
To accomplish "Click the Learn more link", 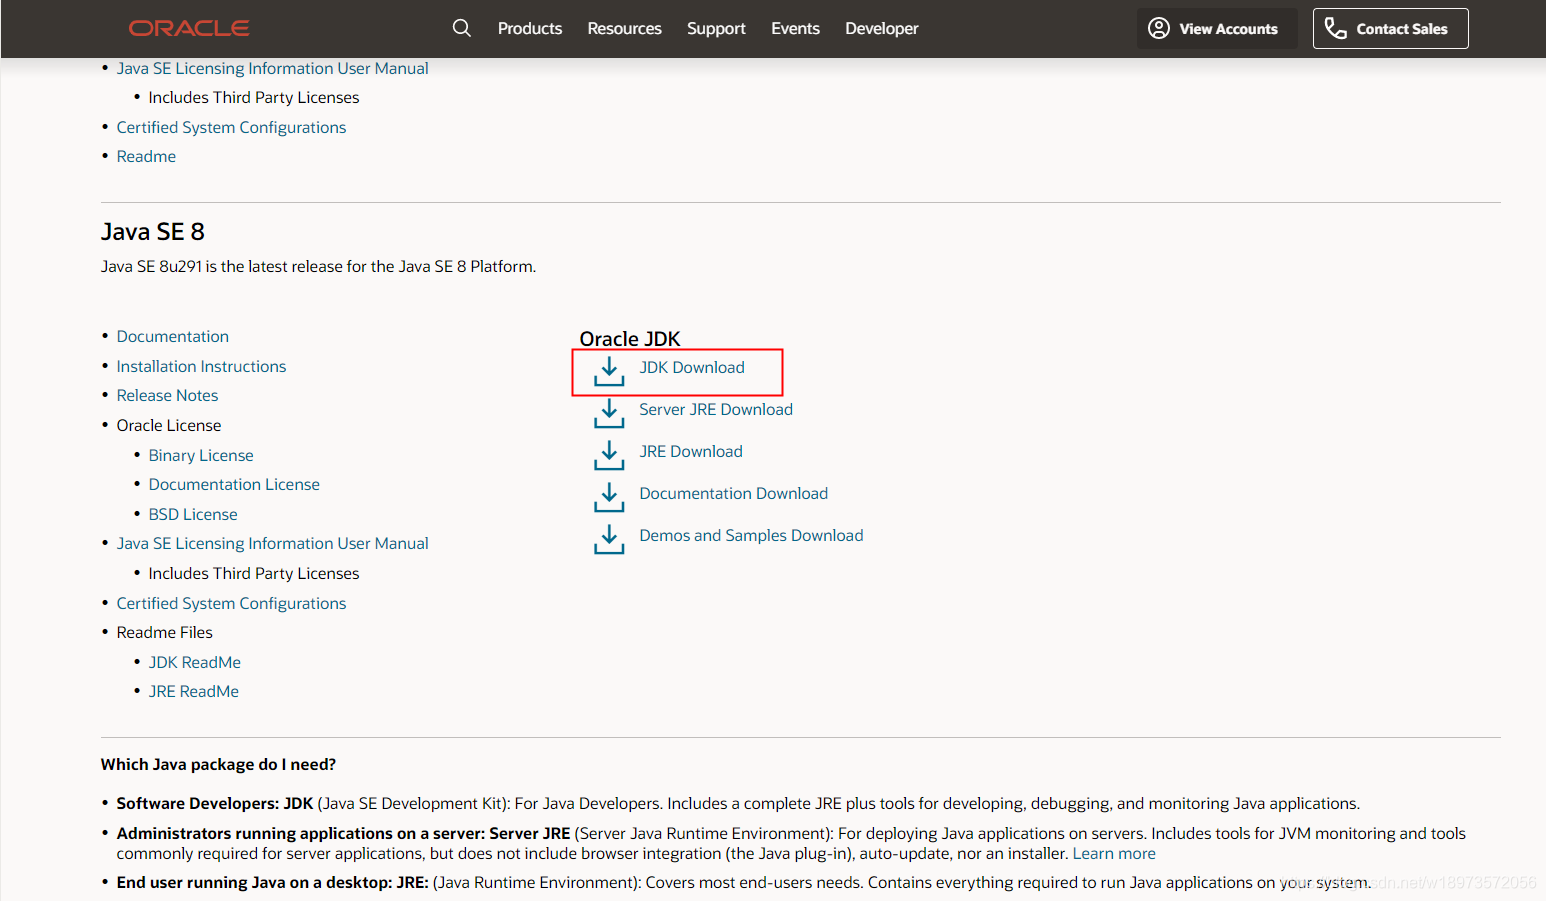I will tap(1114, 853).
